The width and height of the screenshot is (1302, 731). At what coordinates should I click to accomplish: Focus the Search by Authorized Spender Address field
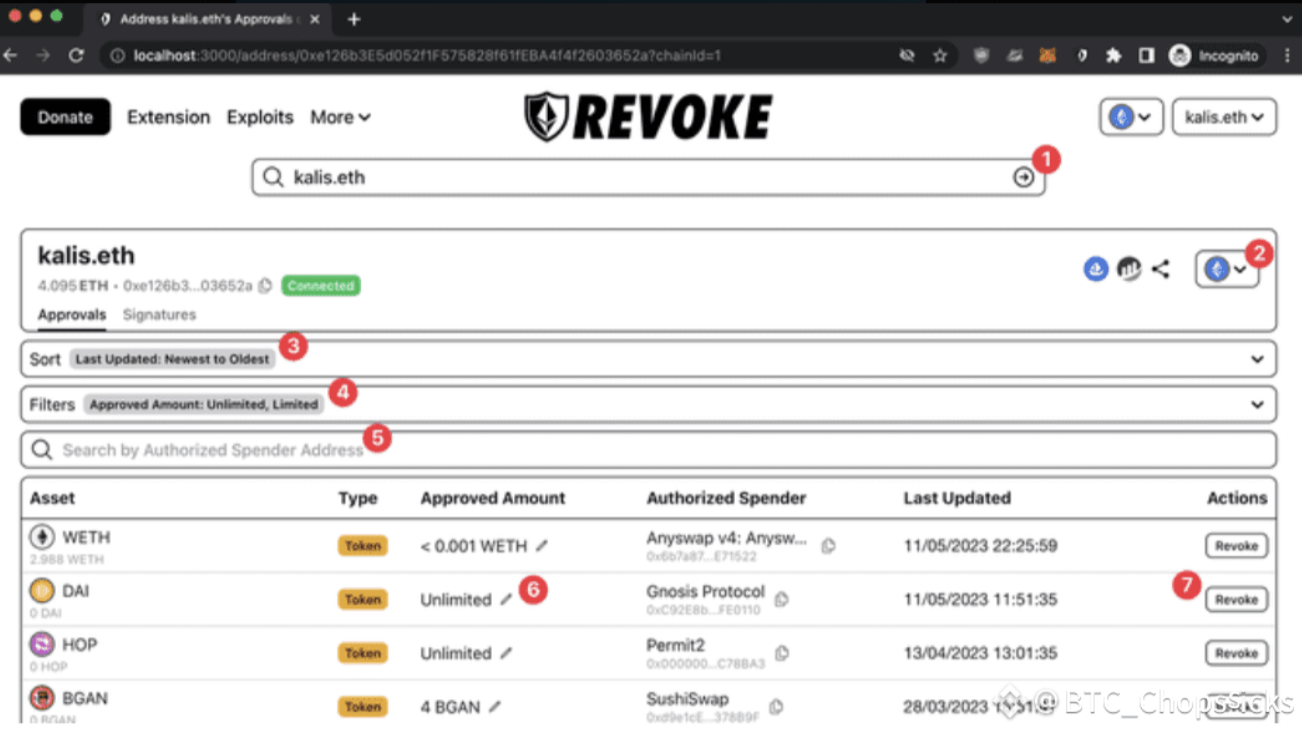pos(648,450)
